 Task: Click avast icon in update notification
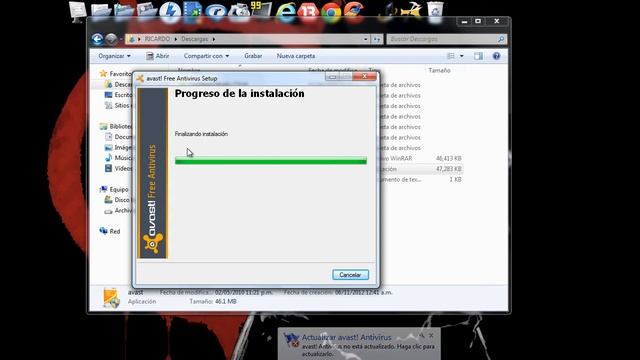(x=291, y=340)
